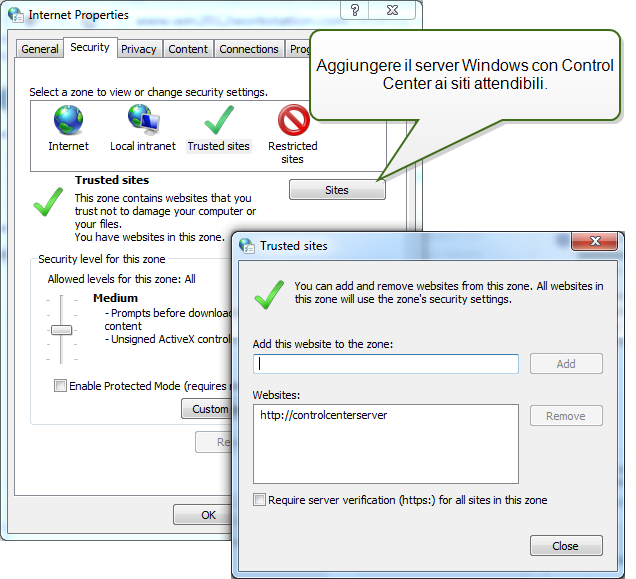The height and width of the screenshot is (579, 636).
Task: Click the security level slider handle
Action: (x=61, y=330)
